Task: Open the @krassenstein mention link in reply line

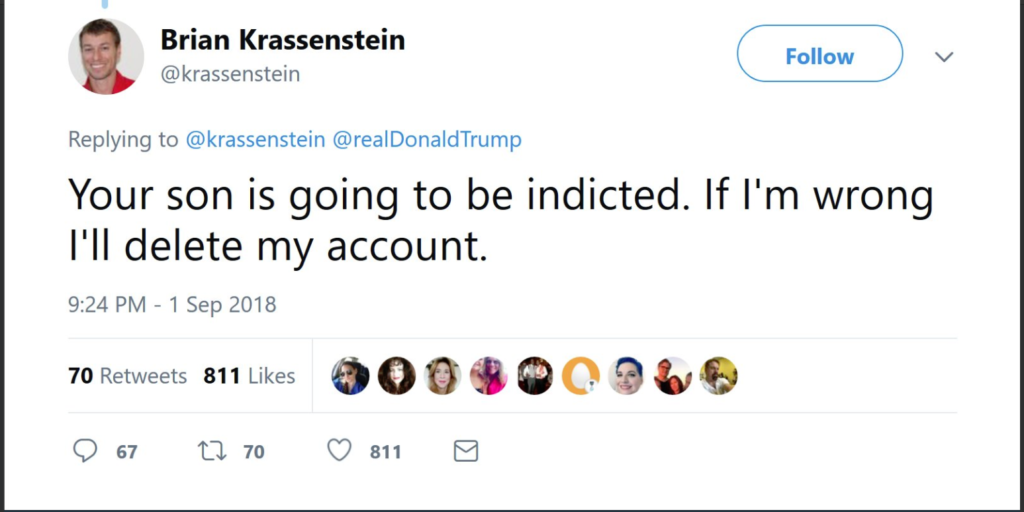Action: coord(255,140)
